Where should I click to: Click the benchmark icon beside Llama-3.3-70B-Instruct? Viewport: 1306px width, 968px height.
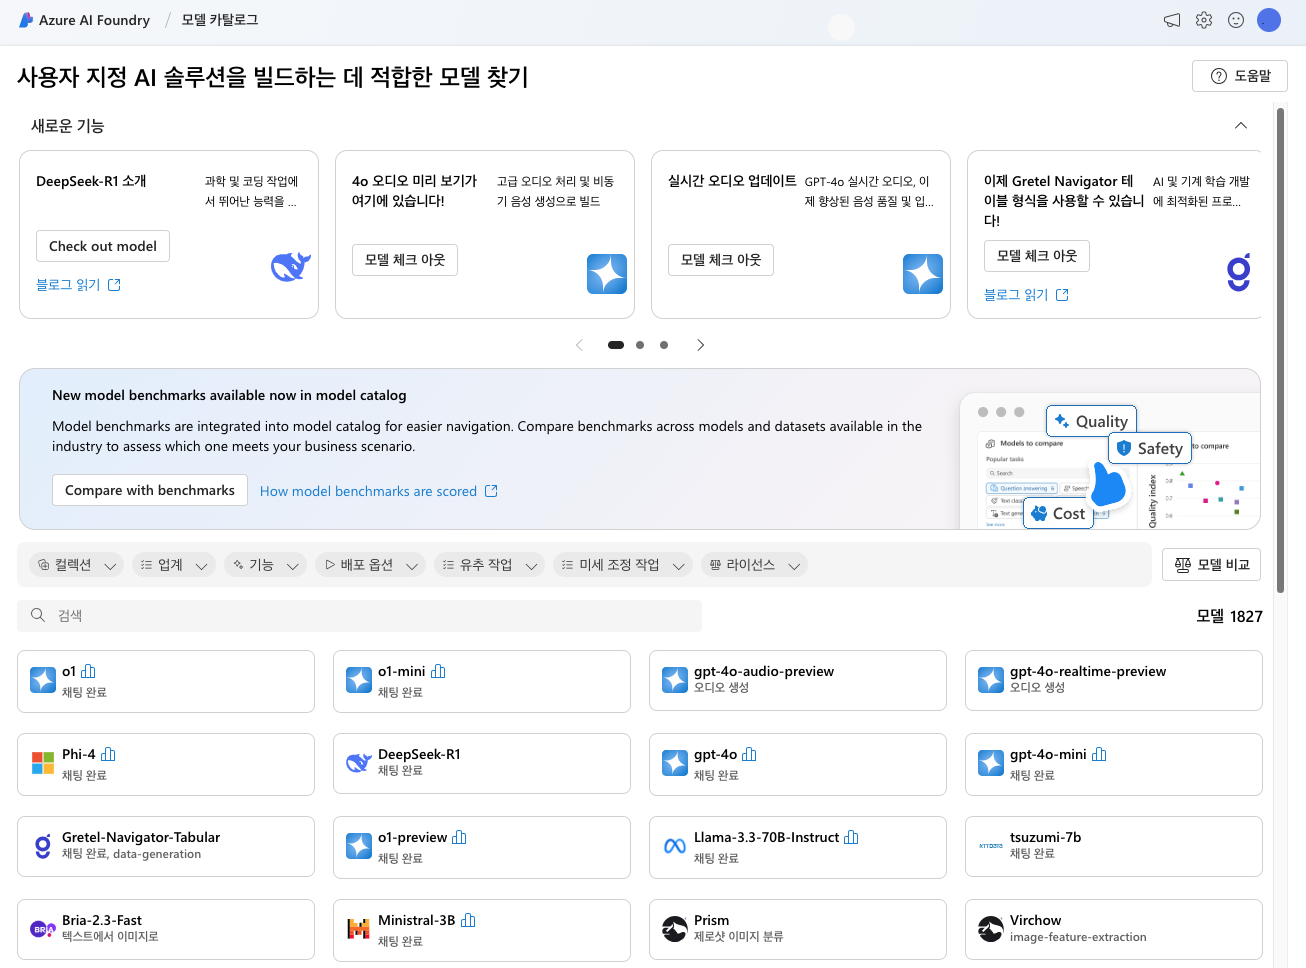(x=852, y=837)
